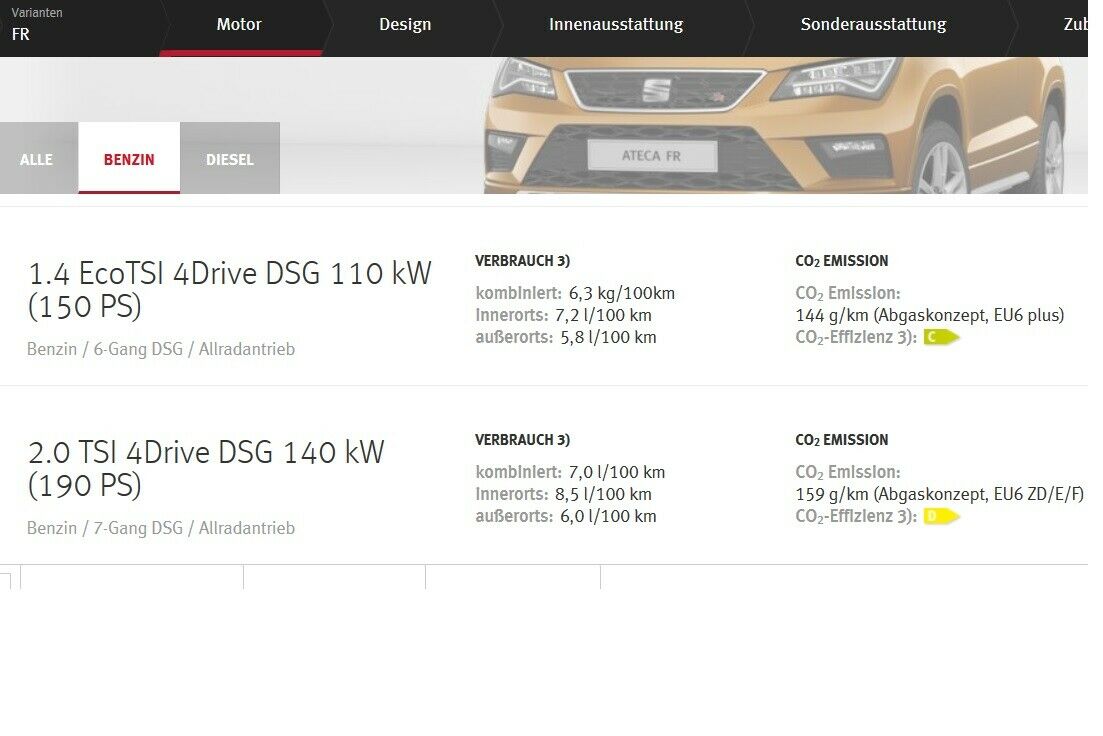The image size is (1103, 736).
Task: Open the Motor configuration step
Action: (239, 25)
